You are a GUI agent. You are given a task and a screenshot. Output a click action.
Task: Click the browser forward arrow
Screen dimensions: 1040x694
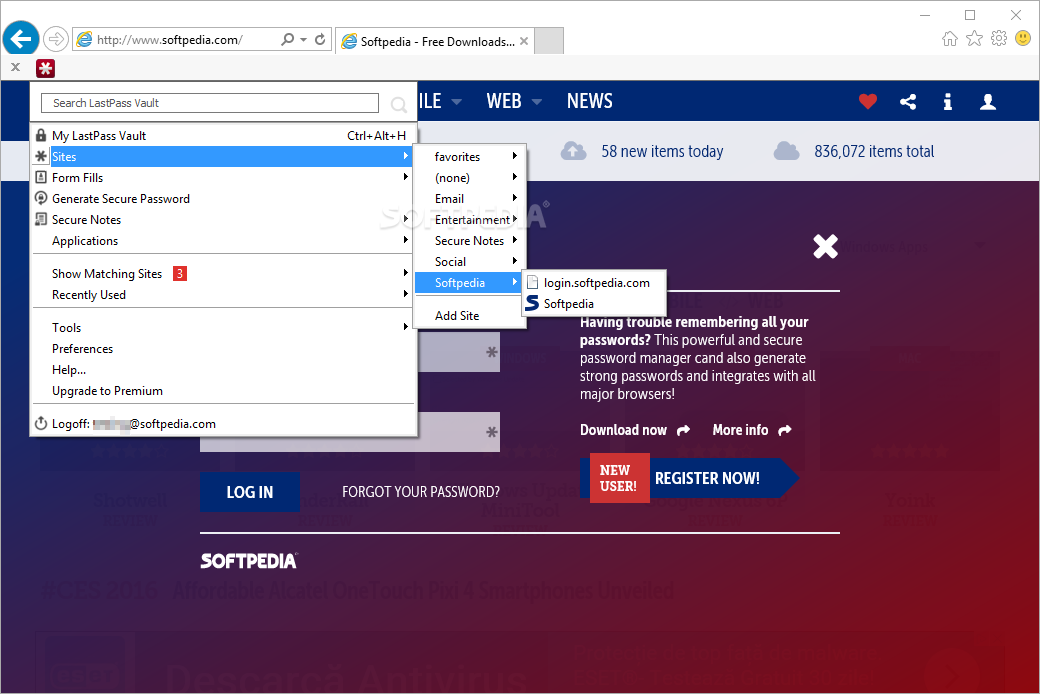coord(56,39)
